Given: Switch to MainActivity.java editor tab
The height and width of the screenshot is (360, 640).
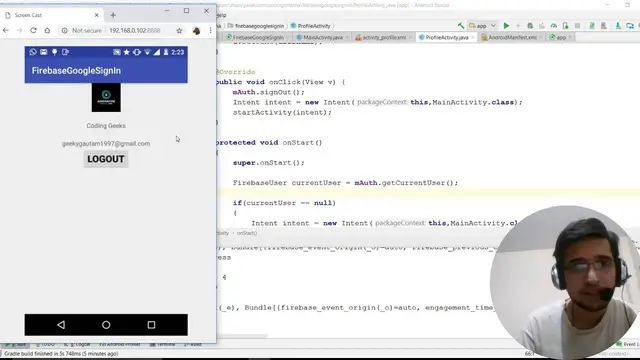Looking at the screenshot, I should pos(322,37).
